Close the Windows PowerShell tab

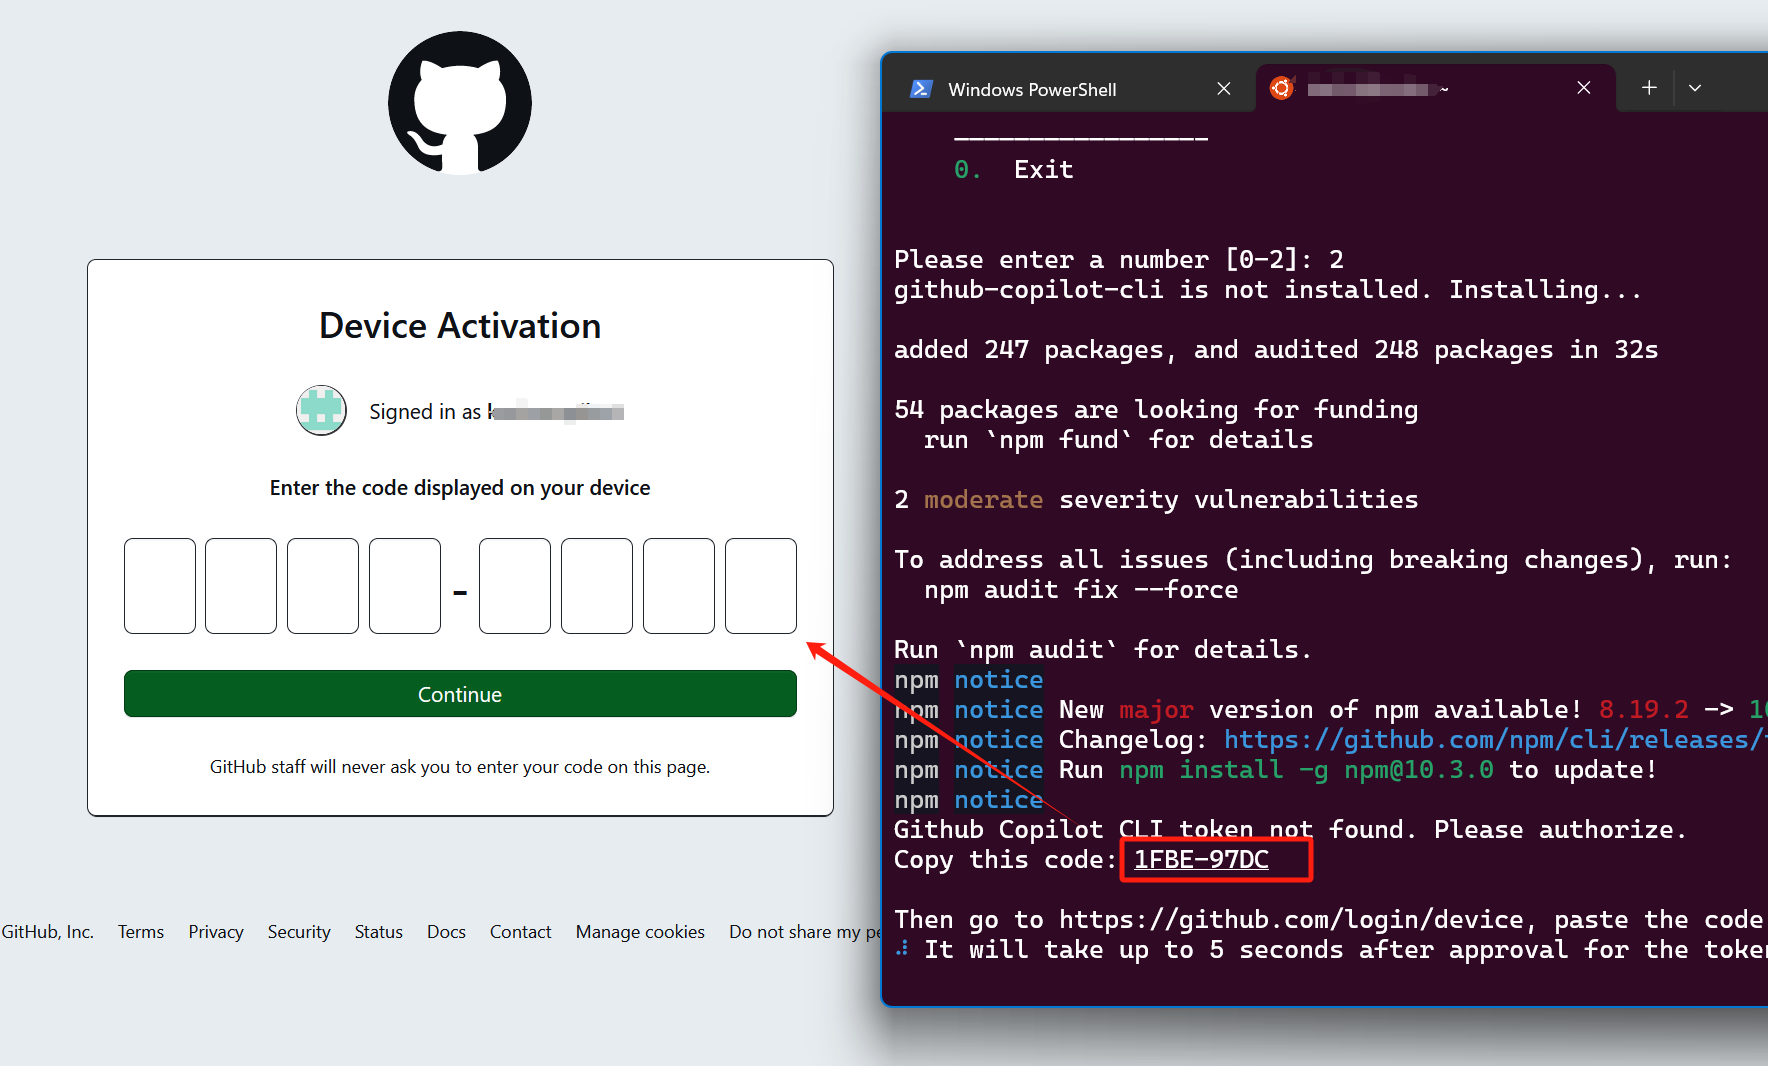(x=1223, y=89)
